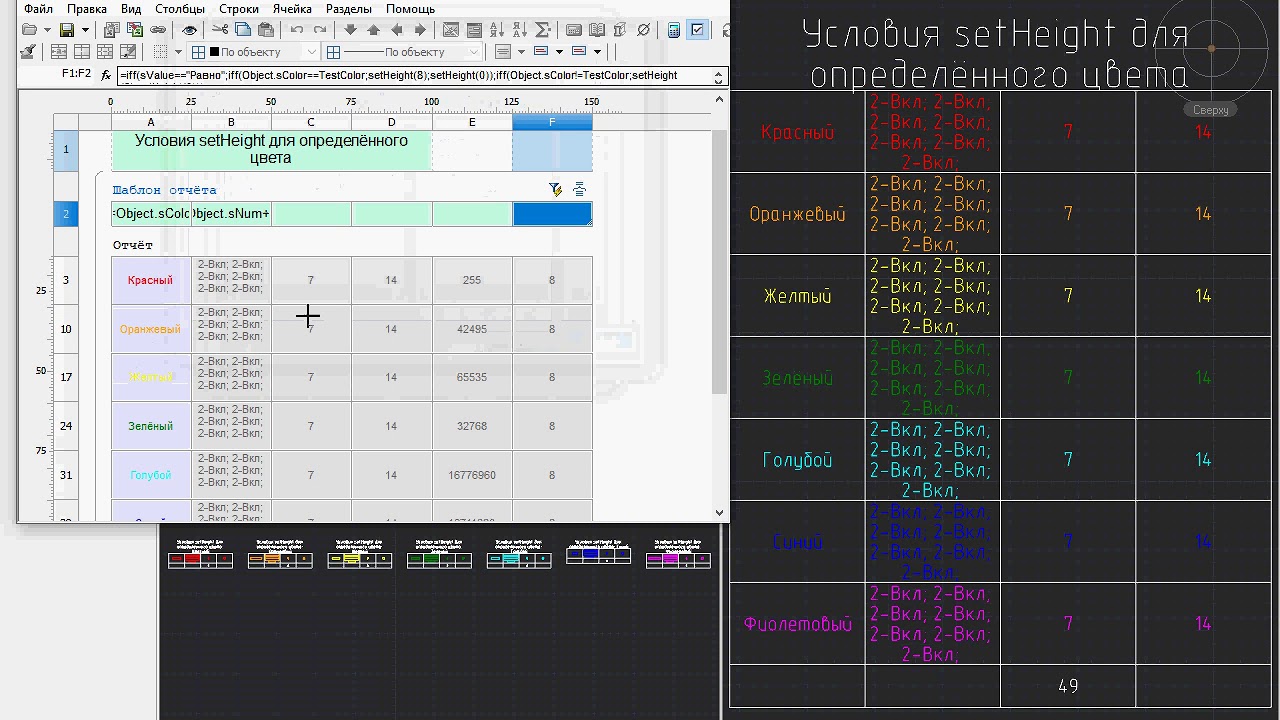Click the report filter funnel icon
This screenshot has width=1280, height=720.
[555, 189]
